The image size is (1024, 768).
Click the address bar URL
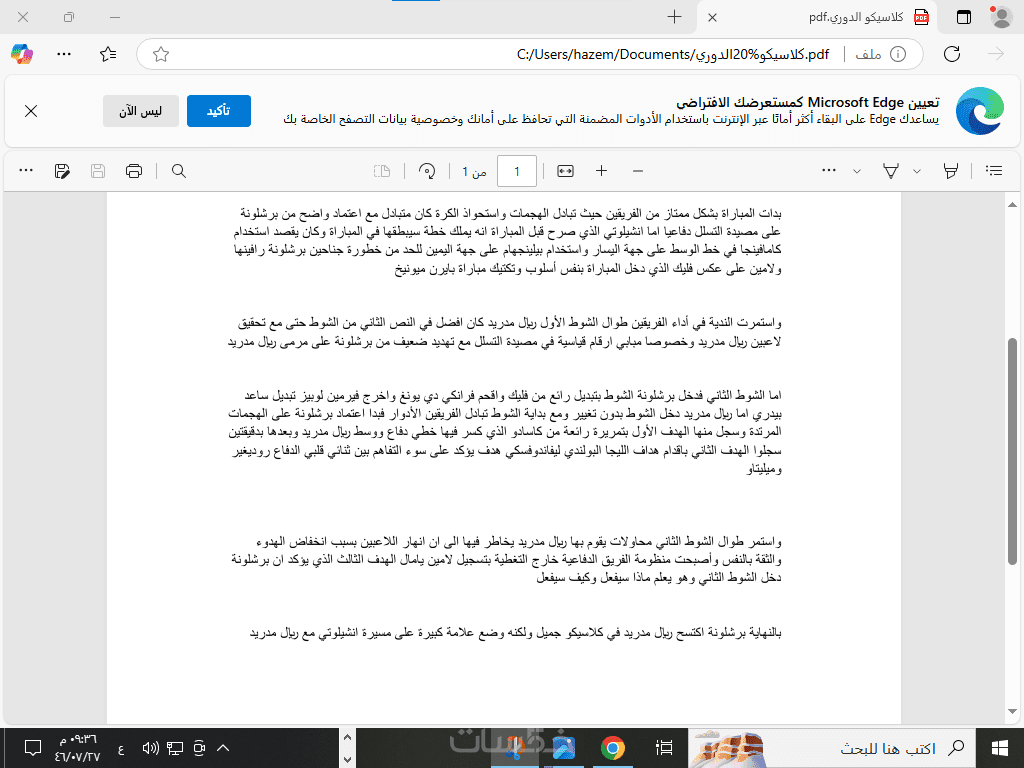point(673,54)
